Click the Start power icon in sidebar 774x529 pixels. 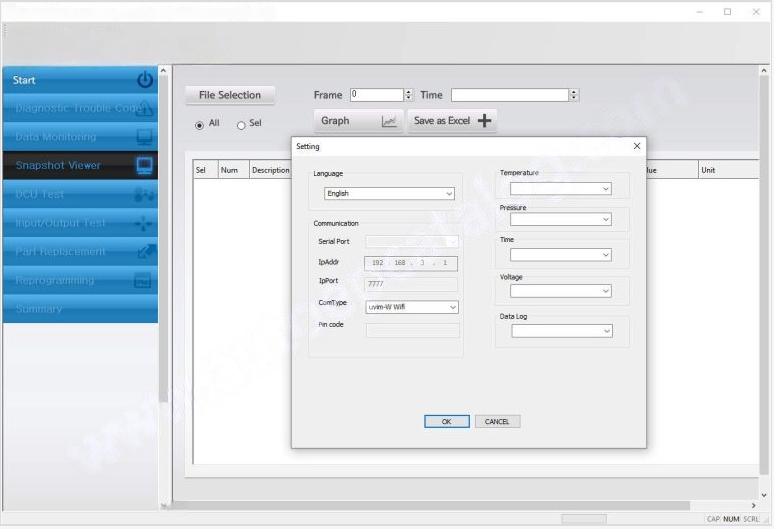pos(144,80)
